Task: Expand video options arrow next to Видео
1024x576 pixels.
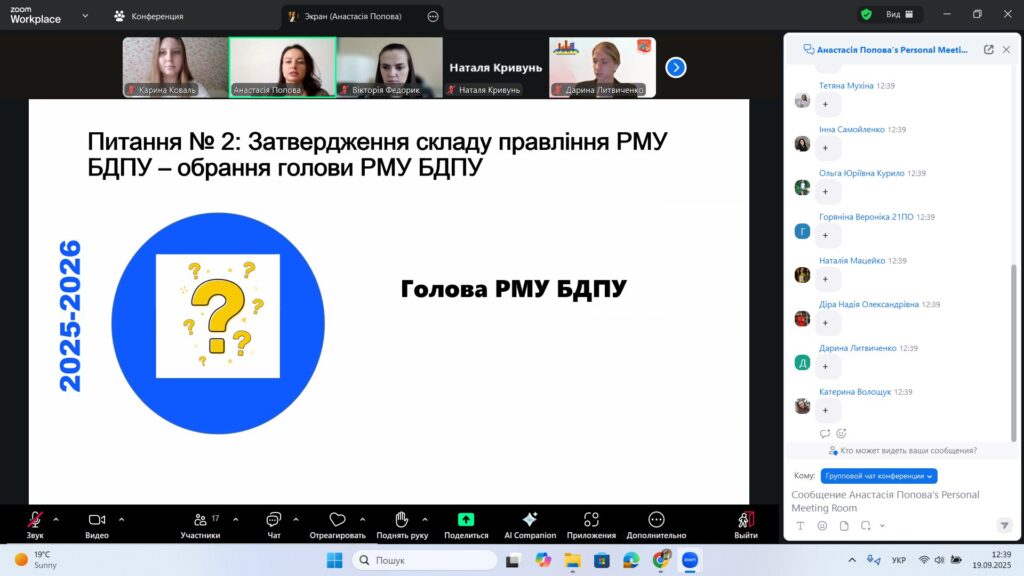Action: tap(121, 519)
